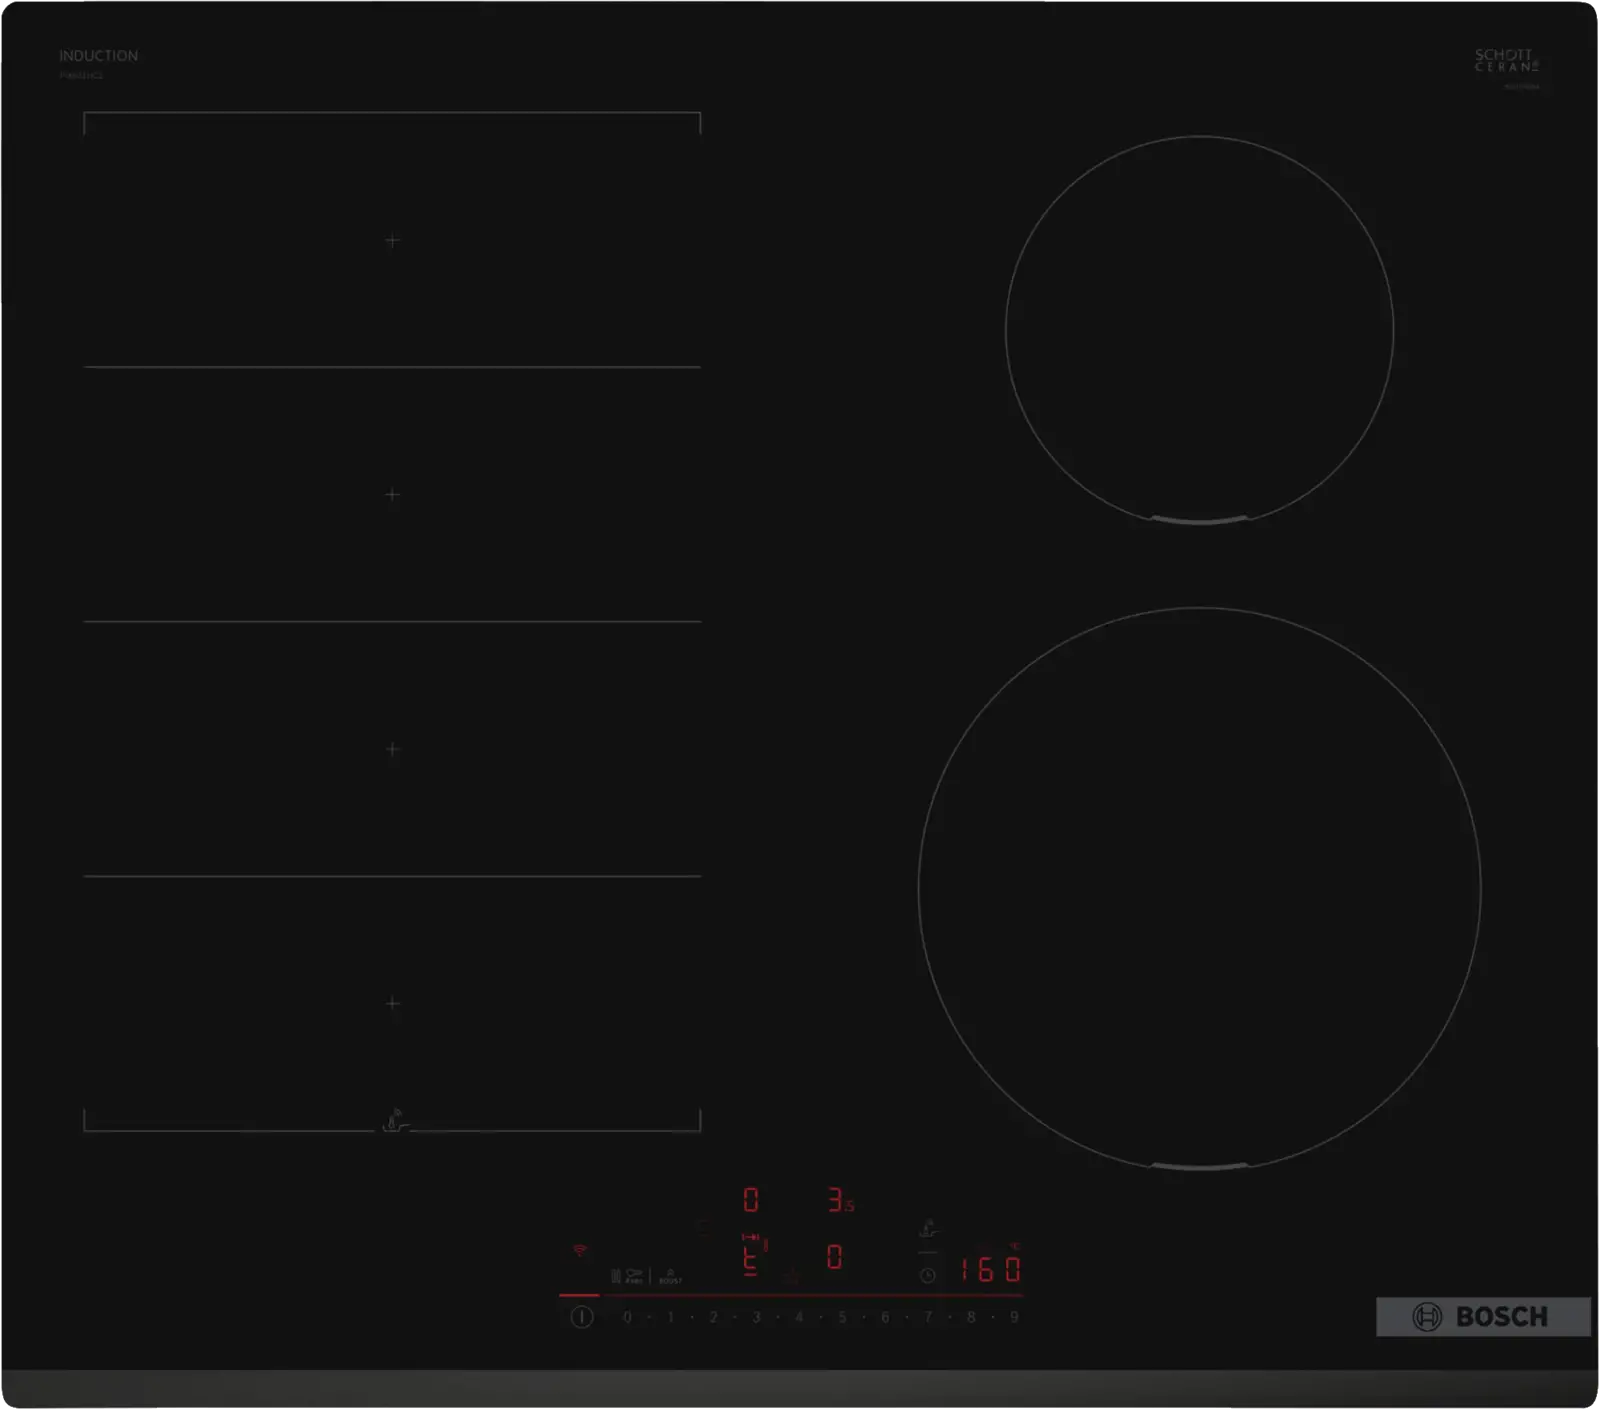Tap the pot sensor icon on flex zone edge
The image size is (1600, 1410).
click(395, 1121)
